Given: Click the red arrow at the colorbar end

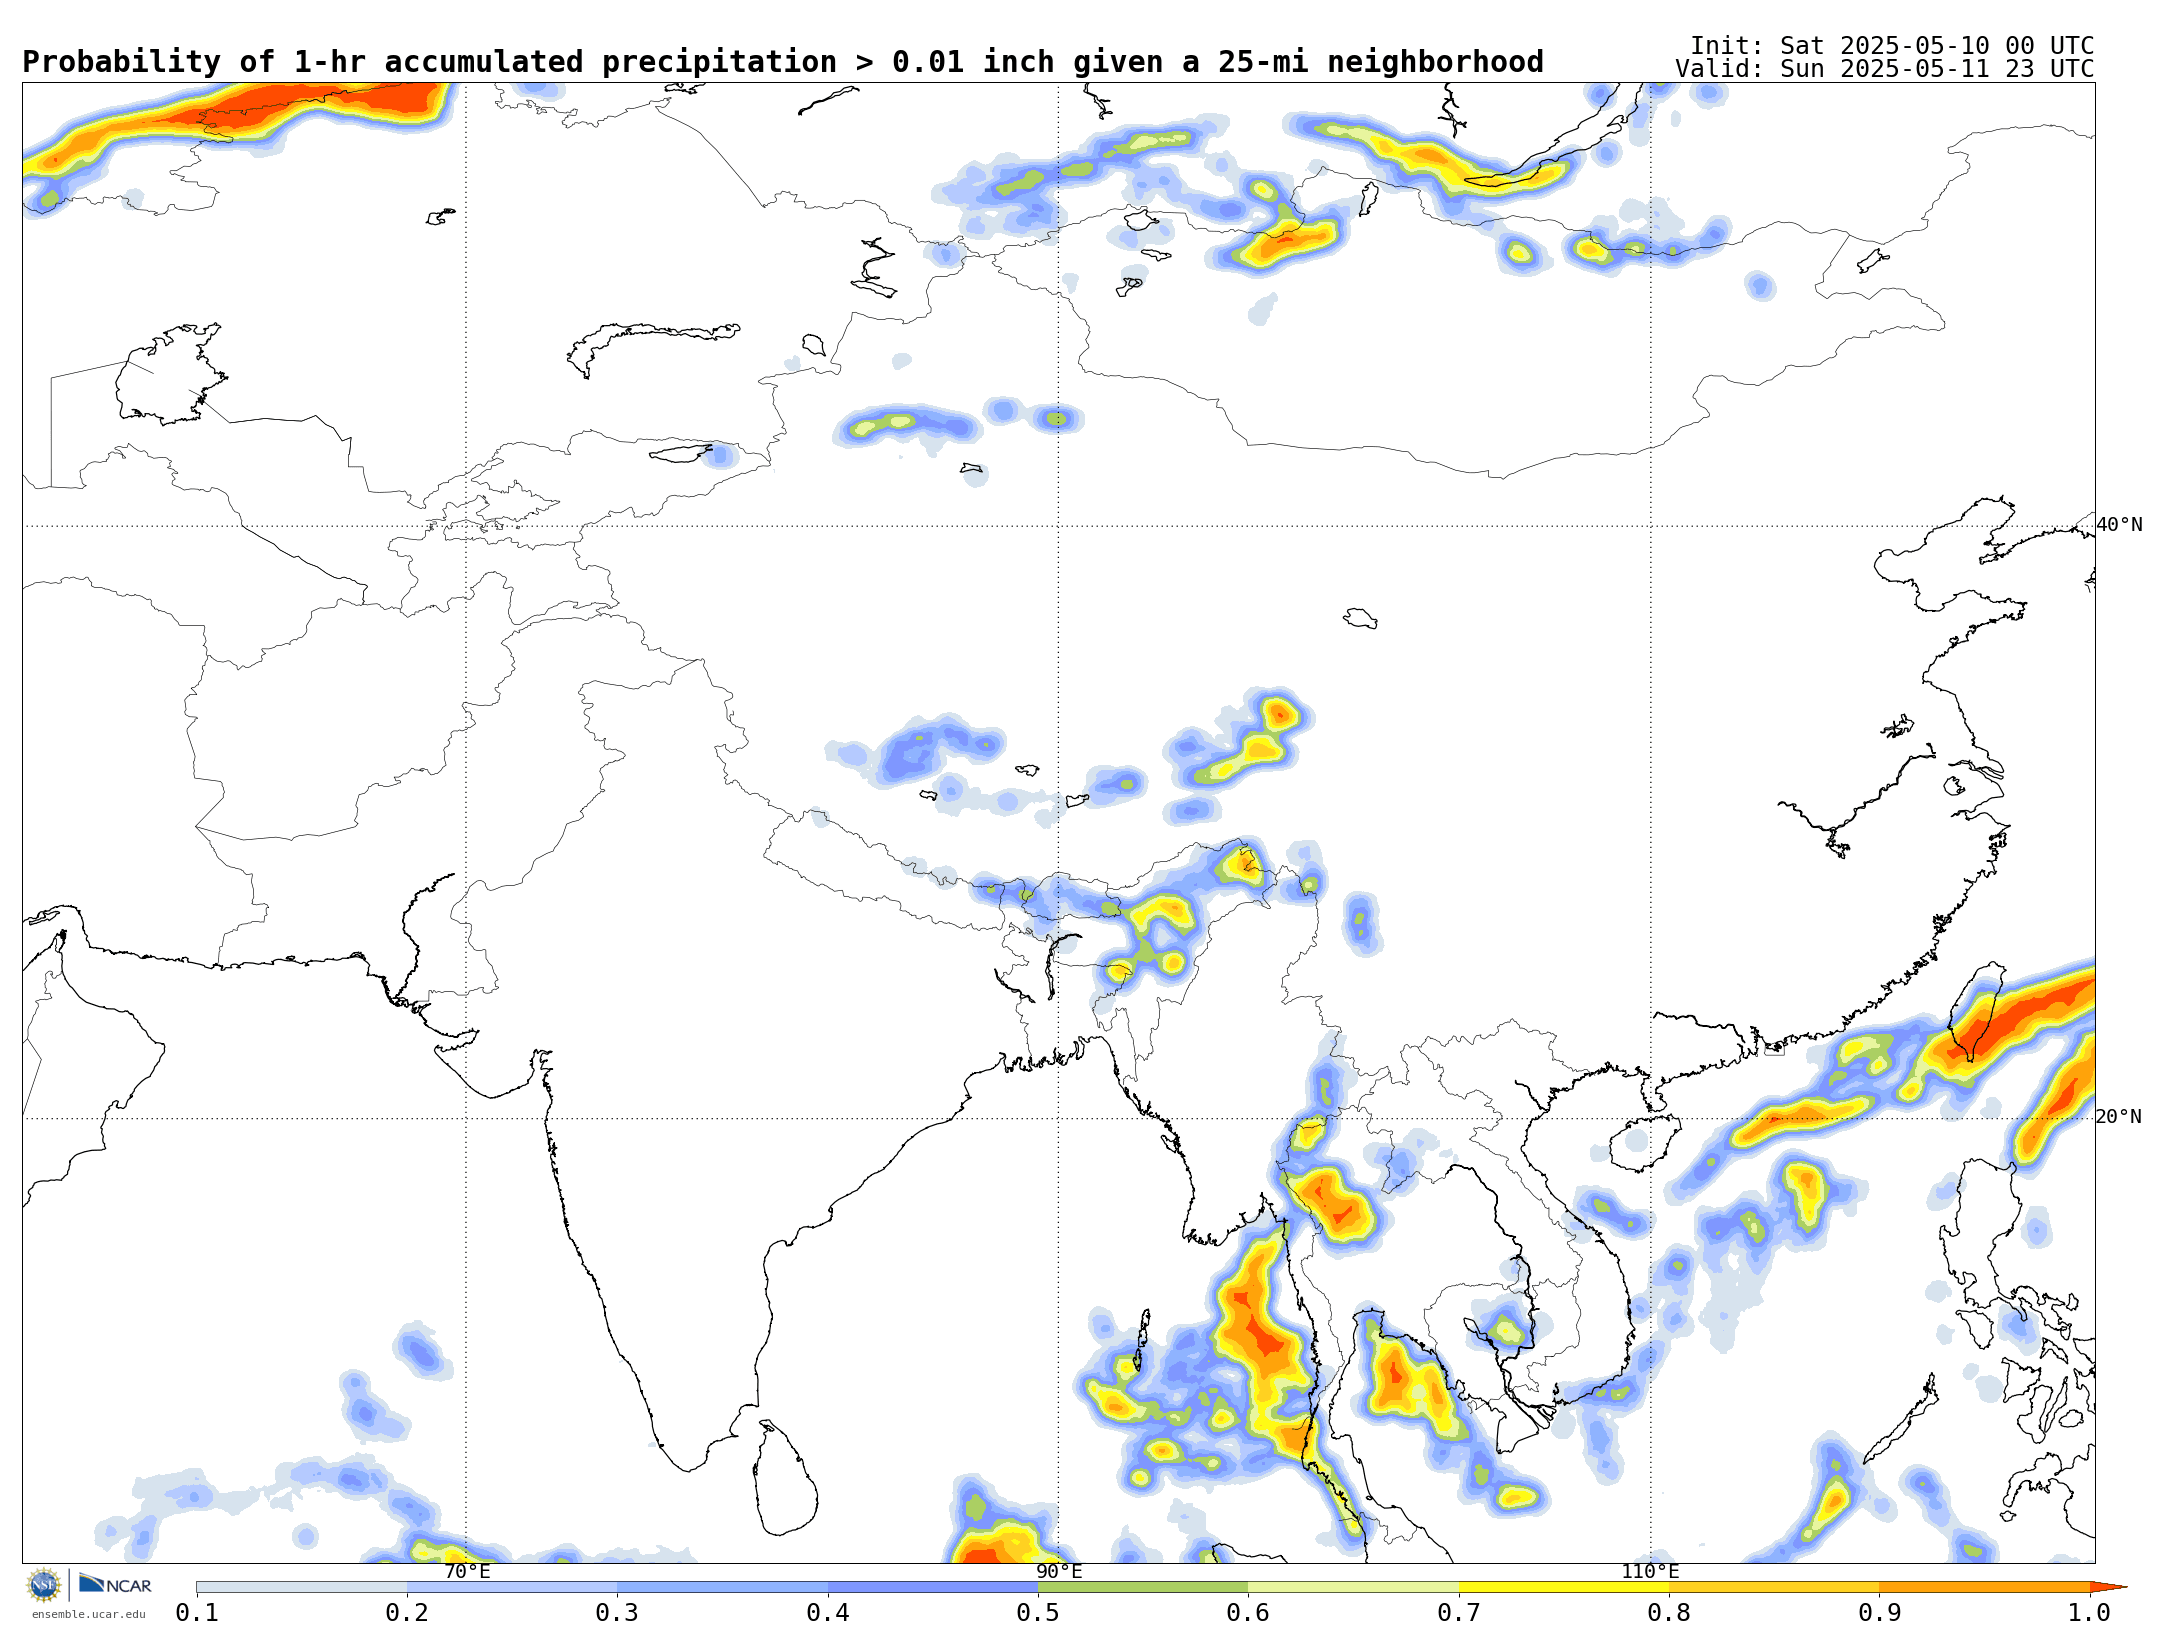Looking at the screenshot, I should click(2108, 1587).
